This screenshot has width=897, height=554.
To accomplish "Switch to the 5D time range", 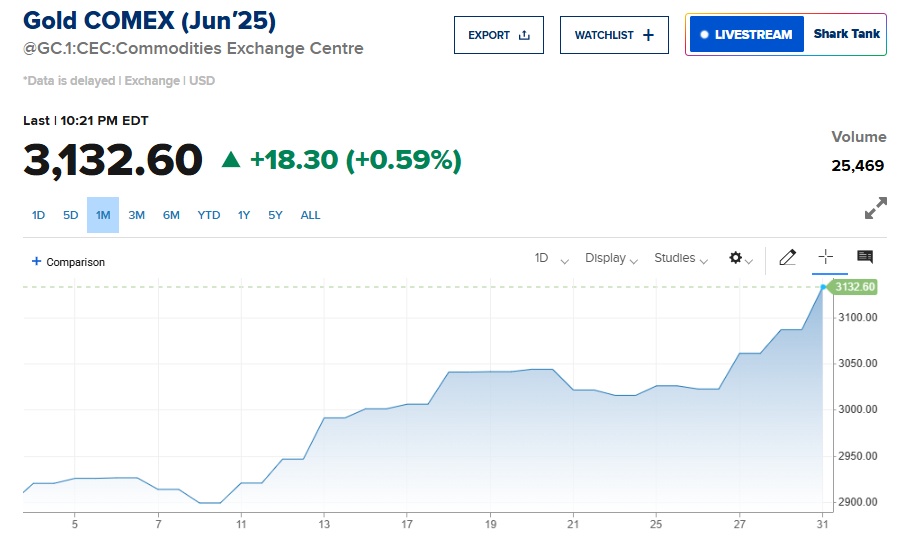I will point(71,215).
